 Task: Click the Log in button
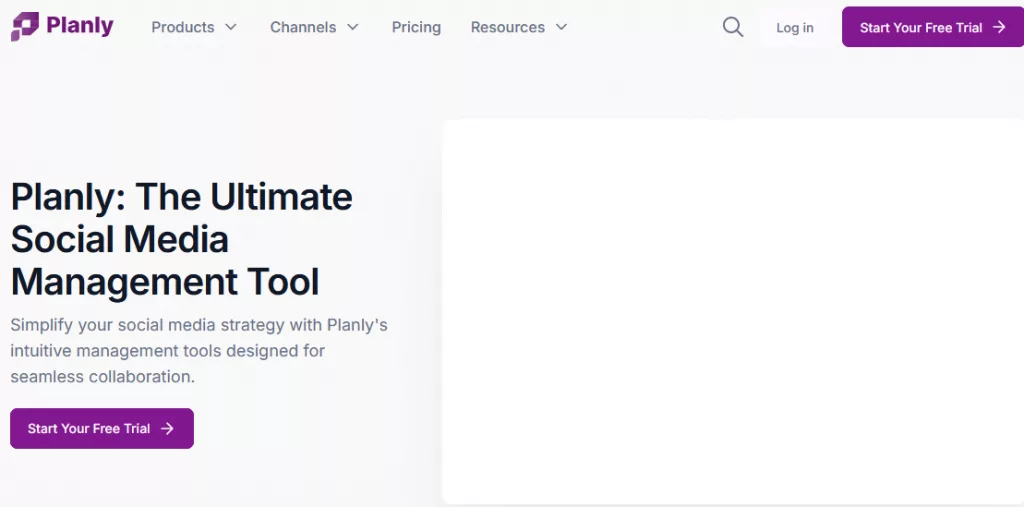coord(795,27)
